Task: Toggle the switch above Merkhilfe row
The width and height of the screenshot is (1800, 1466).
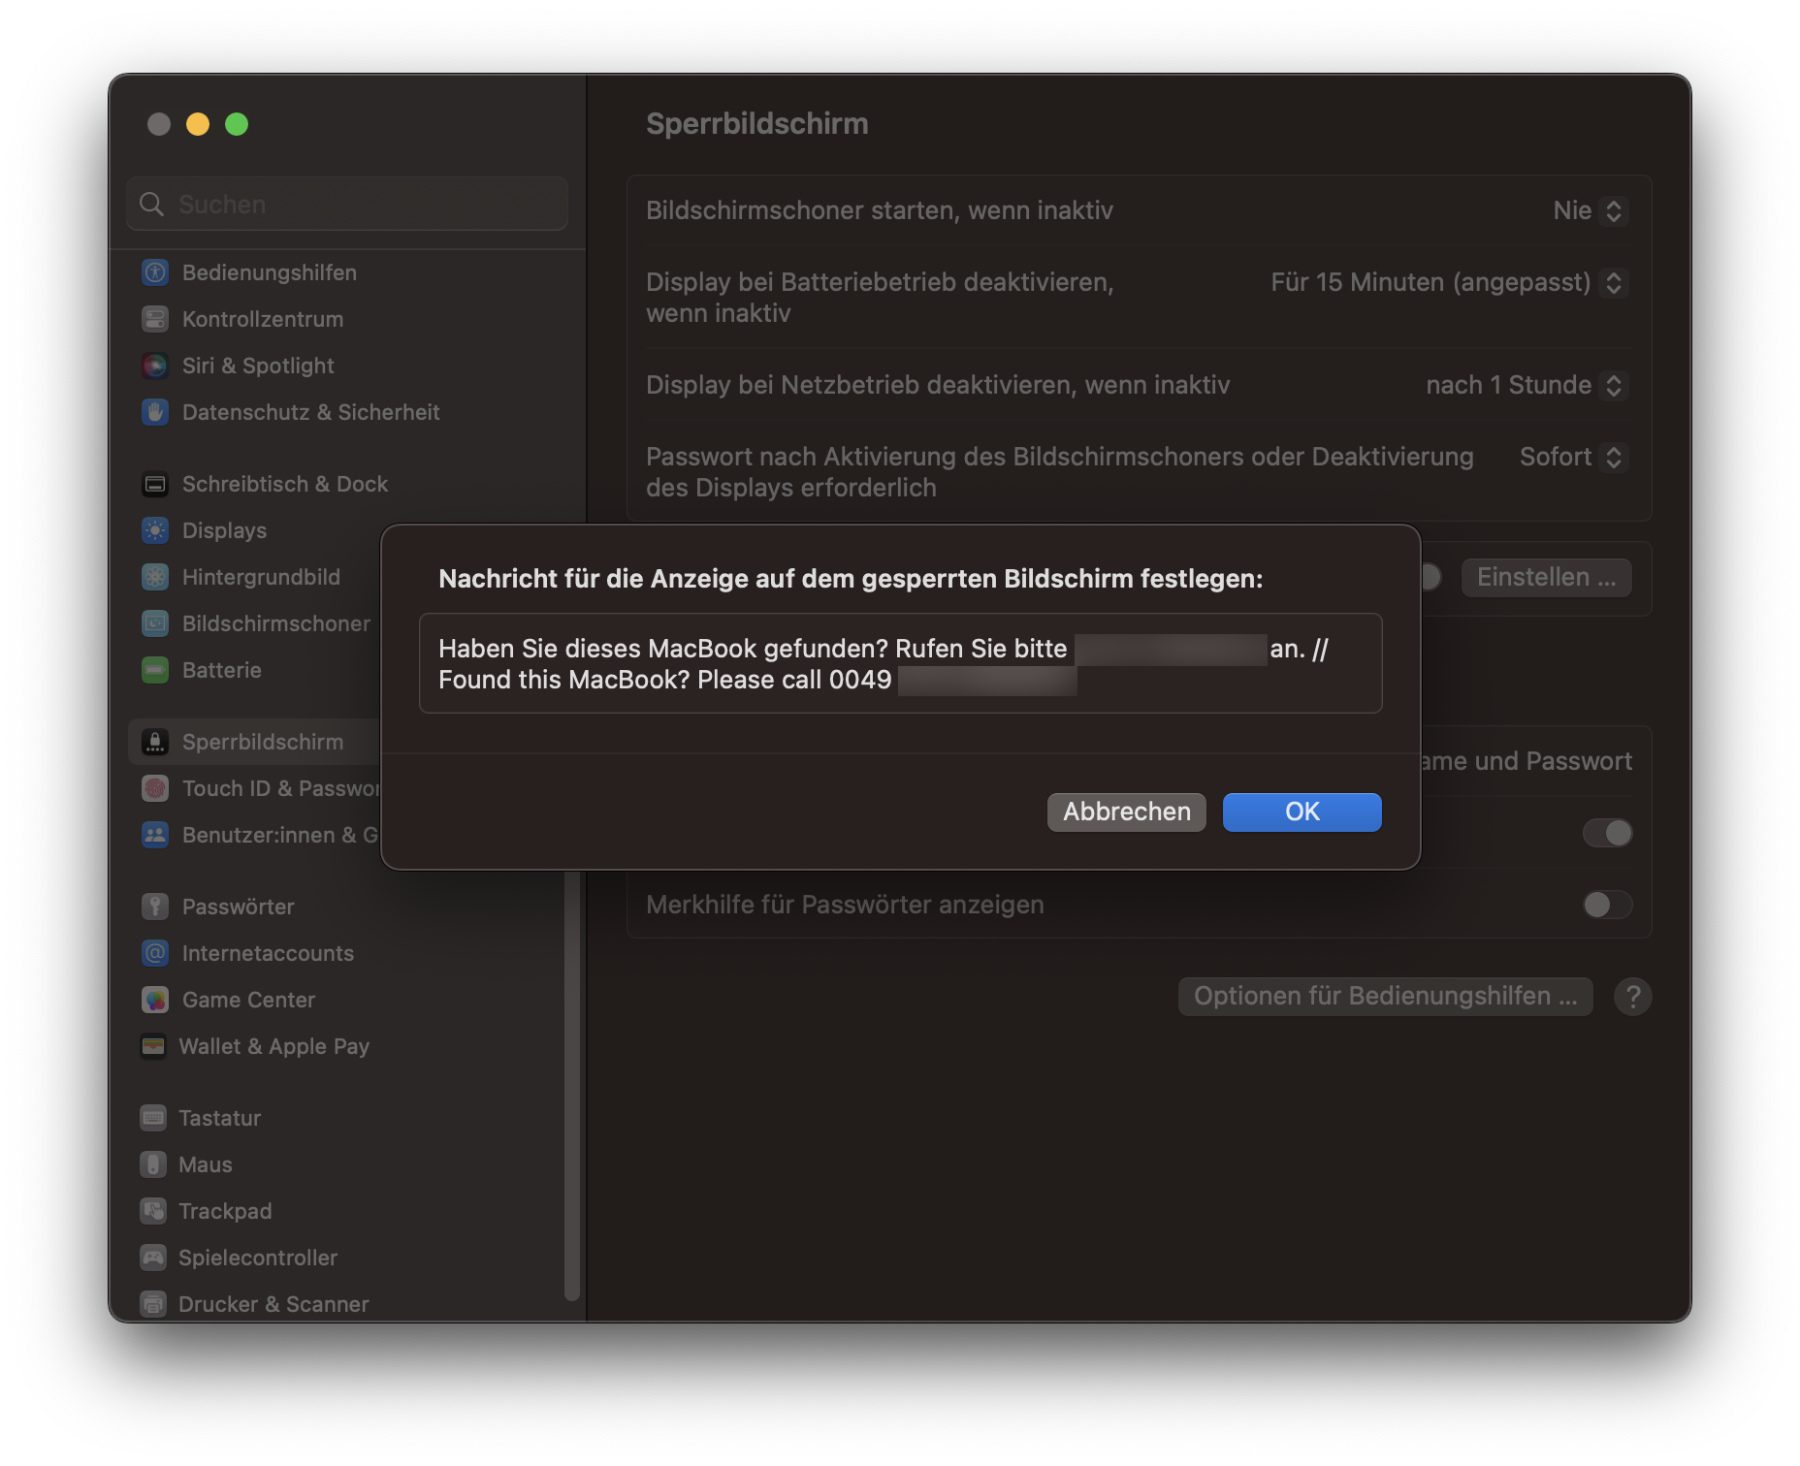Action: (1606, 833)
